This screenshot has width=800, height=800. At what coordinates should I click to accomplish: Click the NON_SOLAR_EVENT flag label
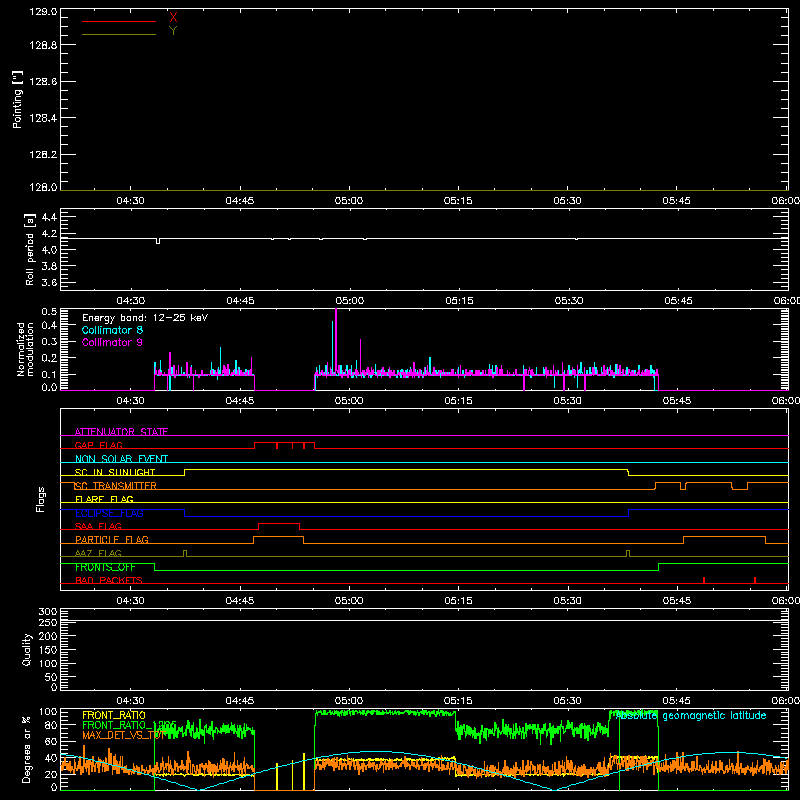coord(121,459)
